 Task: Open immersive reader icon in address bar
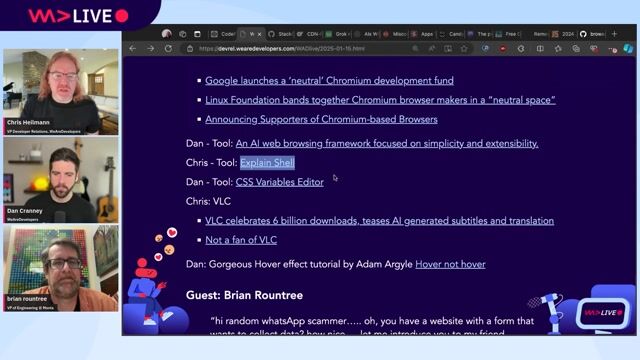click(448, 49)
